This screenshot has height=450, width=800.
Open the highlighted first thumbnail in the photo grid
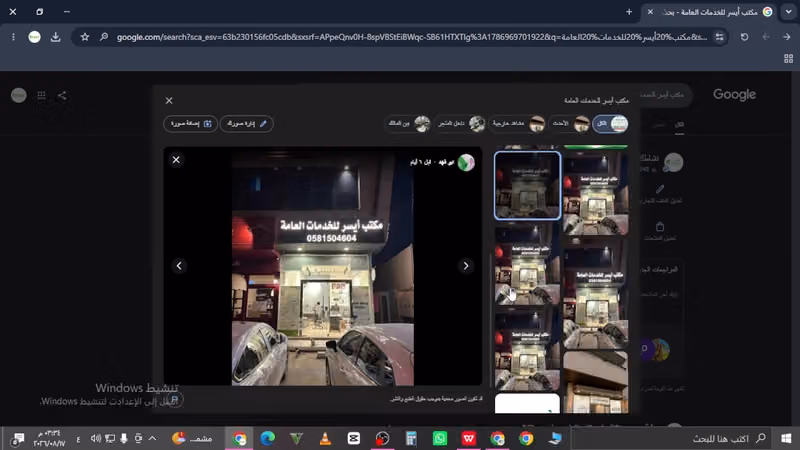(x=527, y=185)
